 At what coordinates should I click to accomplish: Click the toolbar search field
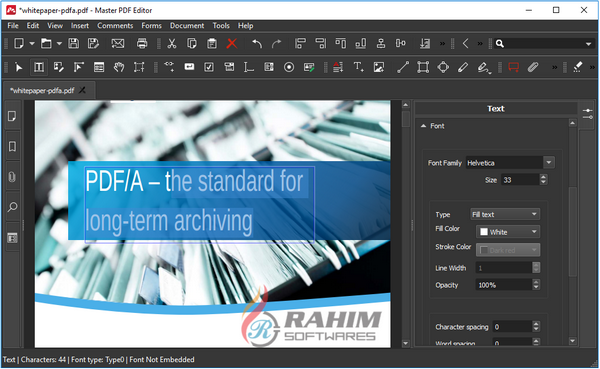click(x=543, y=44)
